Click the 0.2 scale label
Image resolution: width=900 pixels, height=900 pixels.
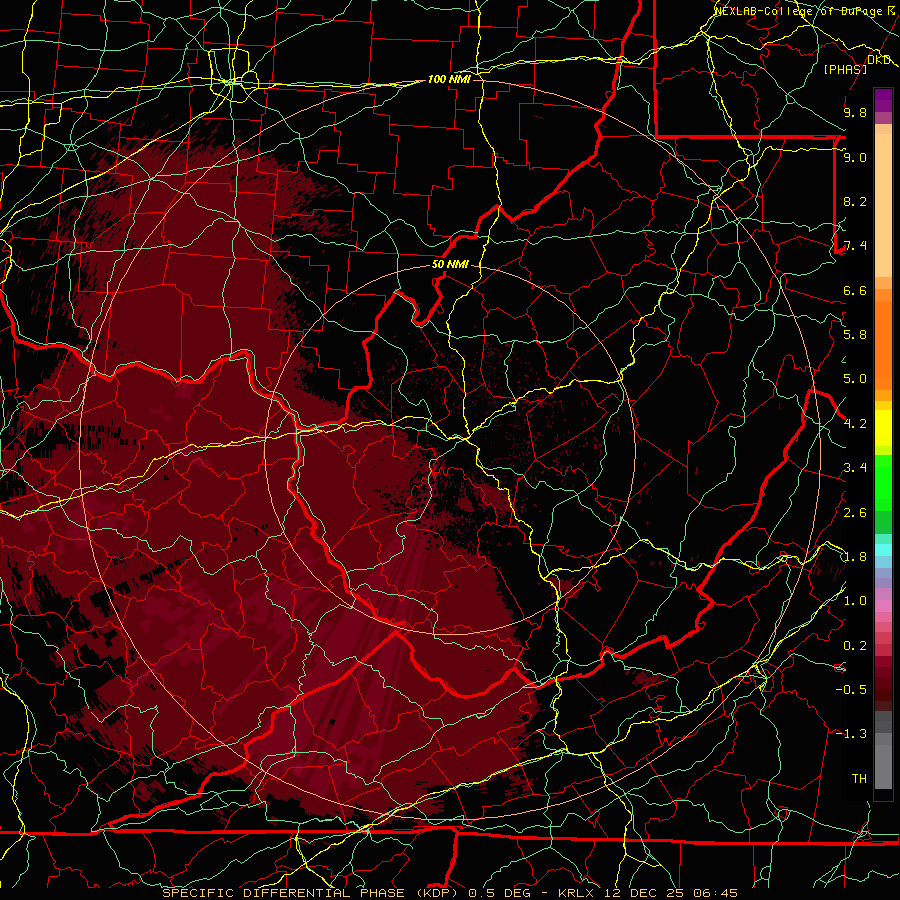click(x=855, y=646)
